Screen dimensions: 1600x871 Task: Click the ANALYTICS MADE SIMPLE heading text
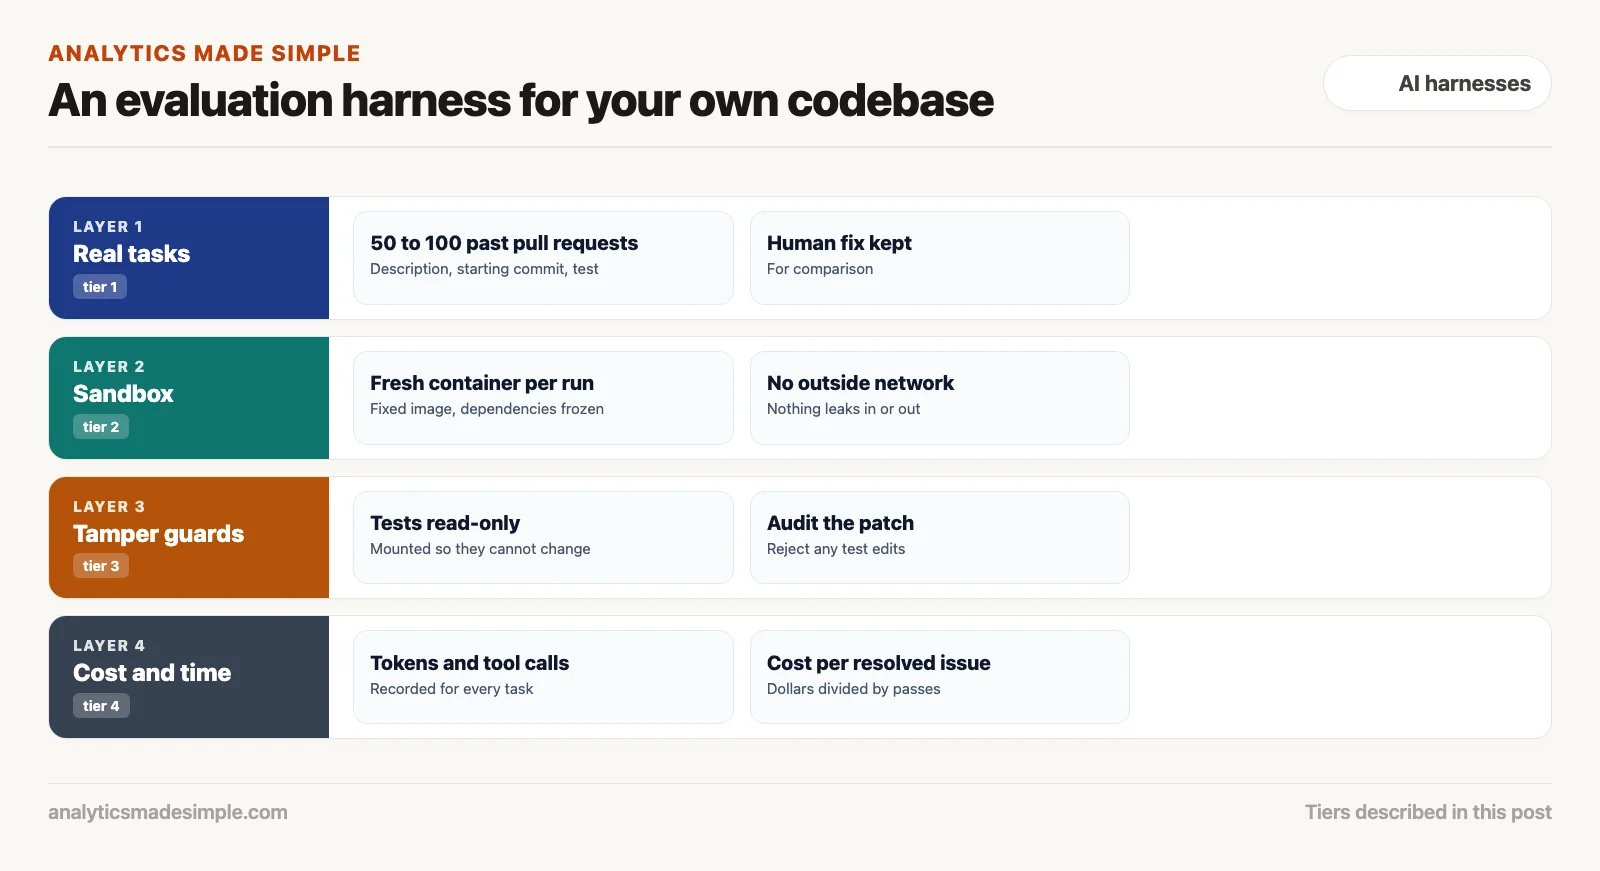coord(204,54)
